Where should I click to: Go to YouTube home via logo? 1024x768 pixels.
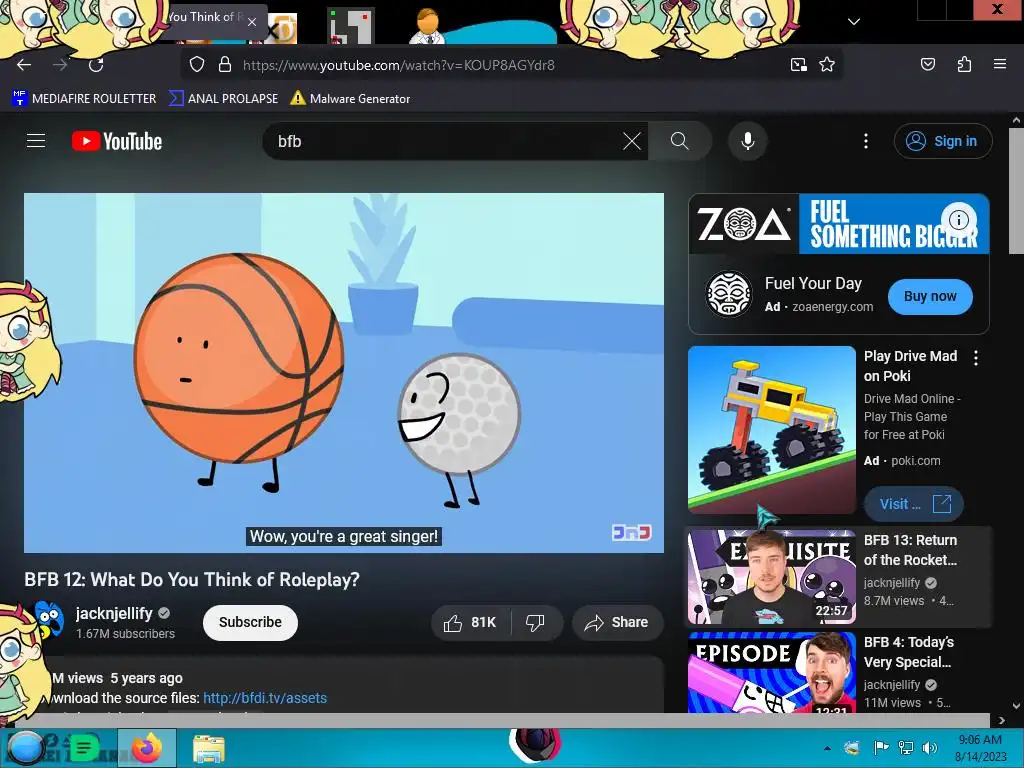[117, 141]
